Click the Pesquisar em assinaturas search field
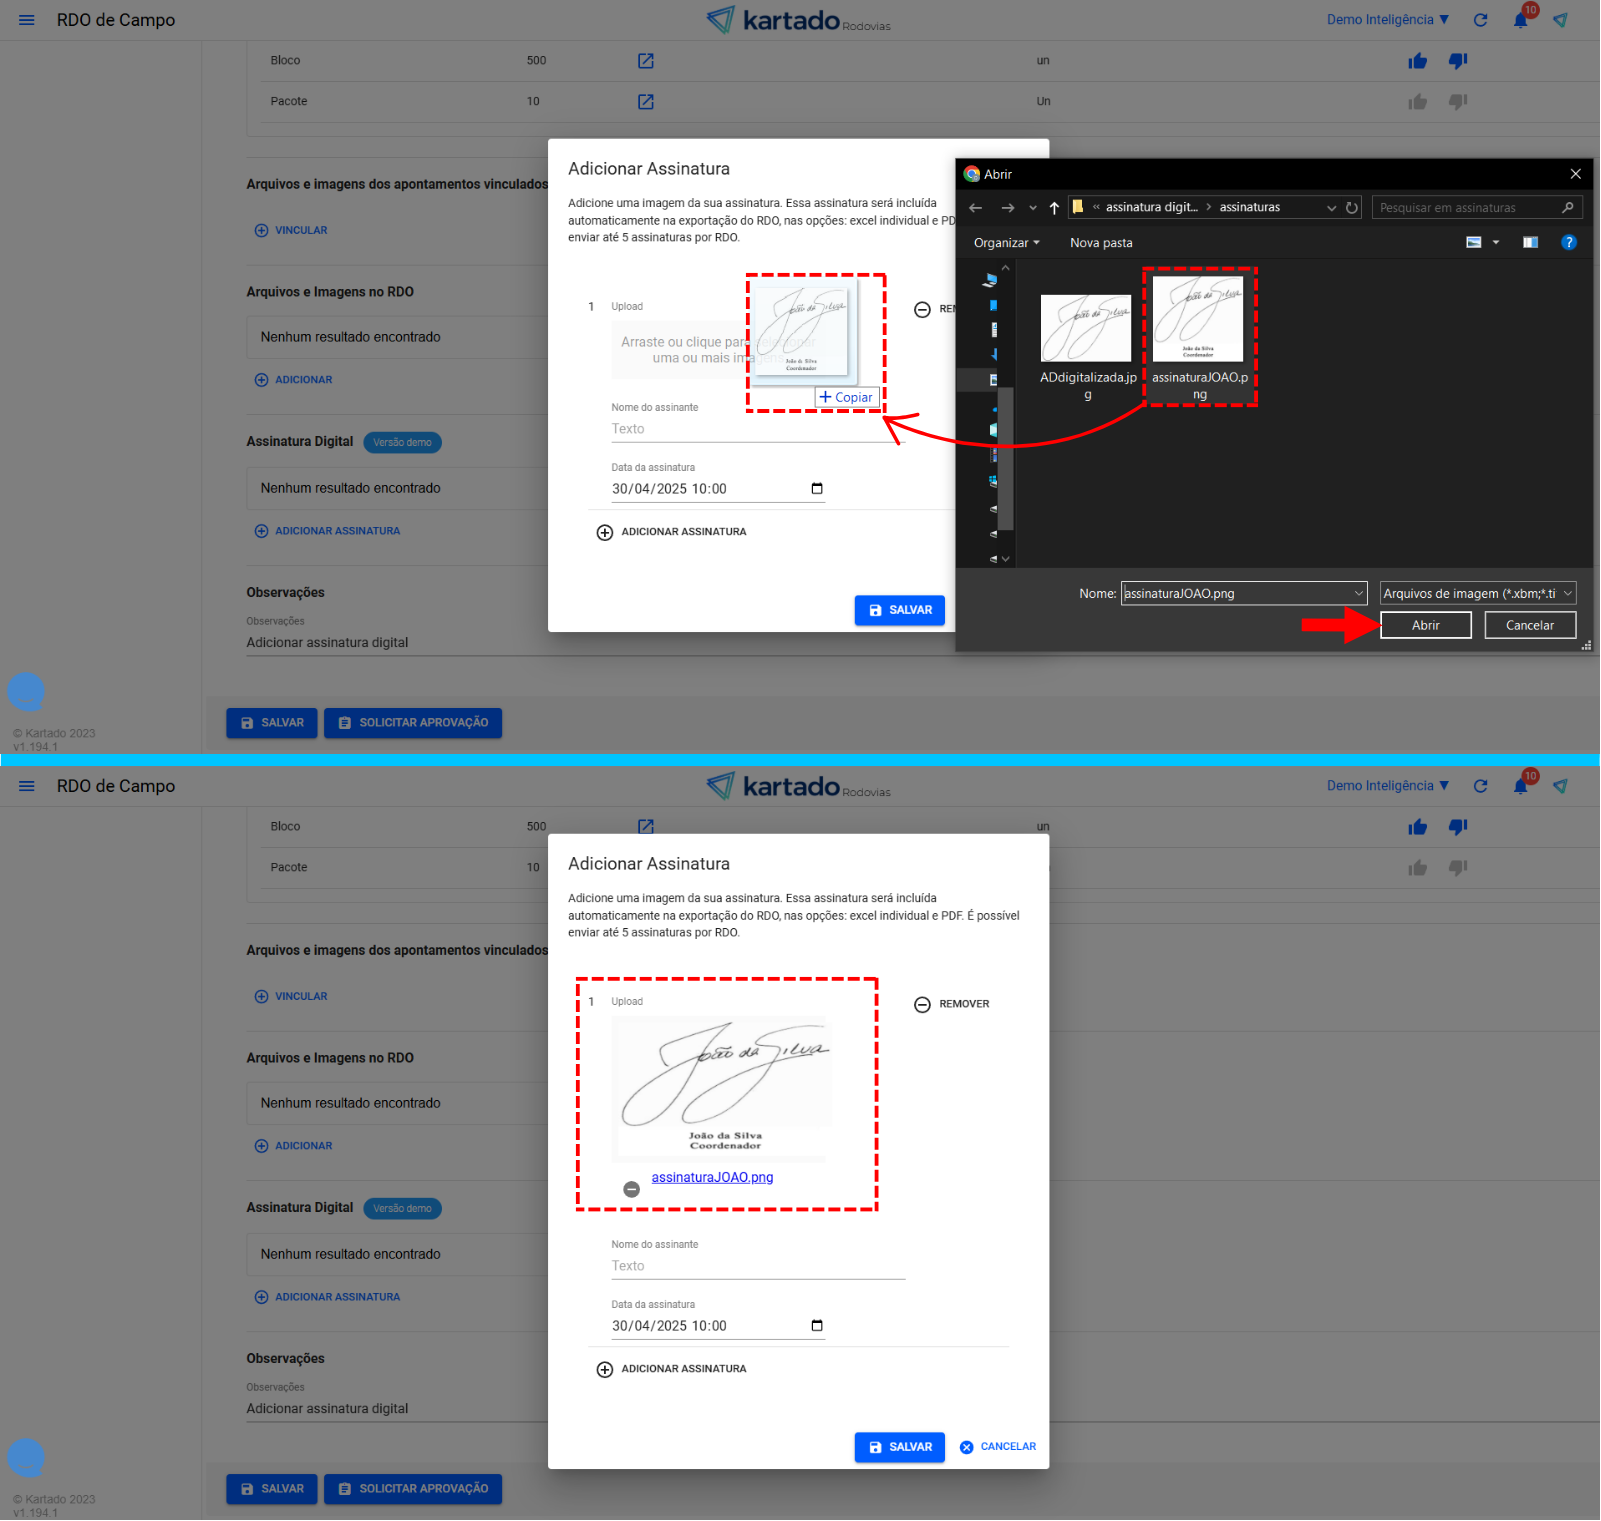 (x=1465, y=208)
